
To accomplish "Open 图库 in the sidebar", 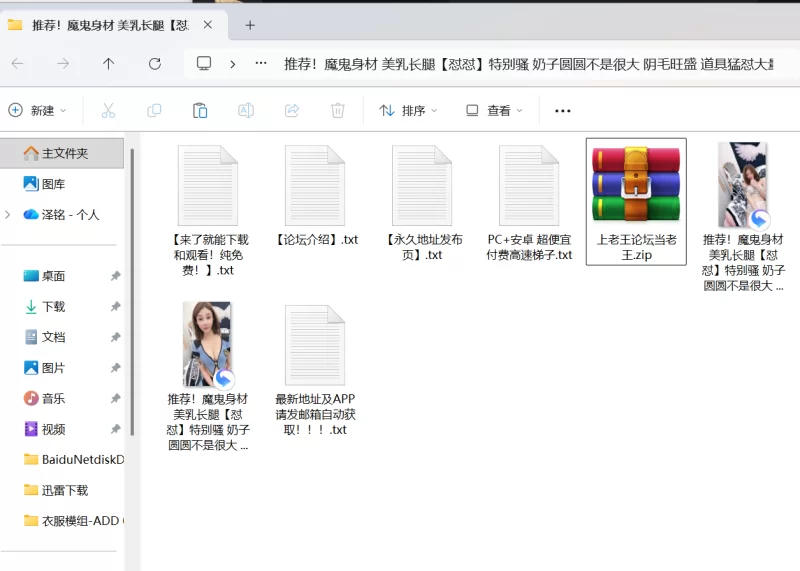I will click(x=53, y=184).
